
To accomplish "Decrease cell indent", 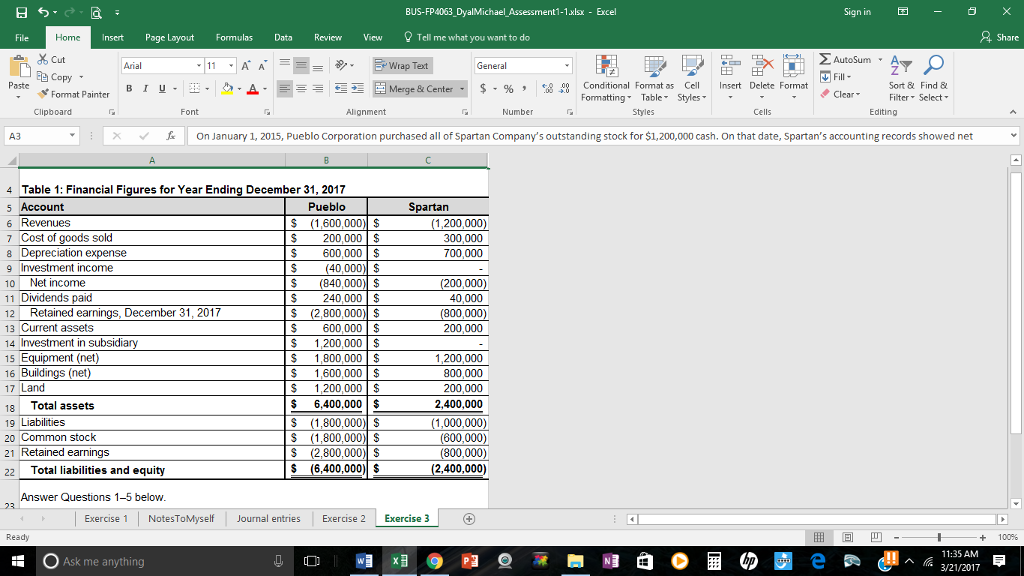I will [341, 88].
